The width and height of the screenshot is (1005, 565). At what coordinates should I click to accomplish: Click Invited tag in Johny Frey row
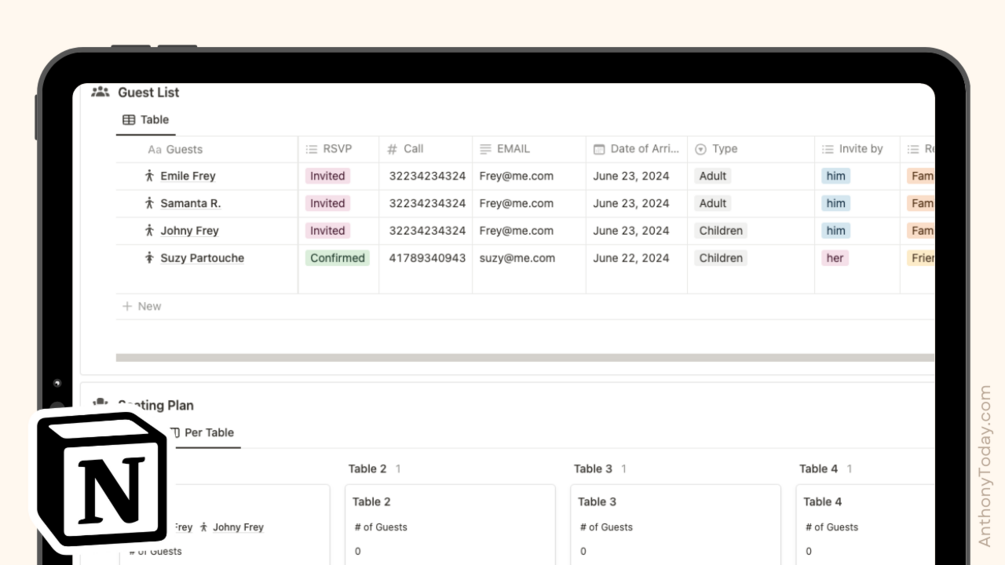(x=328, y=231)
